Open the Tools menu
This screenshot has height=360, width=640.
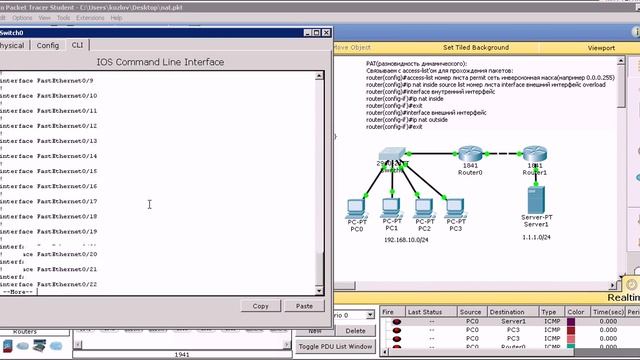[x=63, y=18]
